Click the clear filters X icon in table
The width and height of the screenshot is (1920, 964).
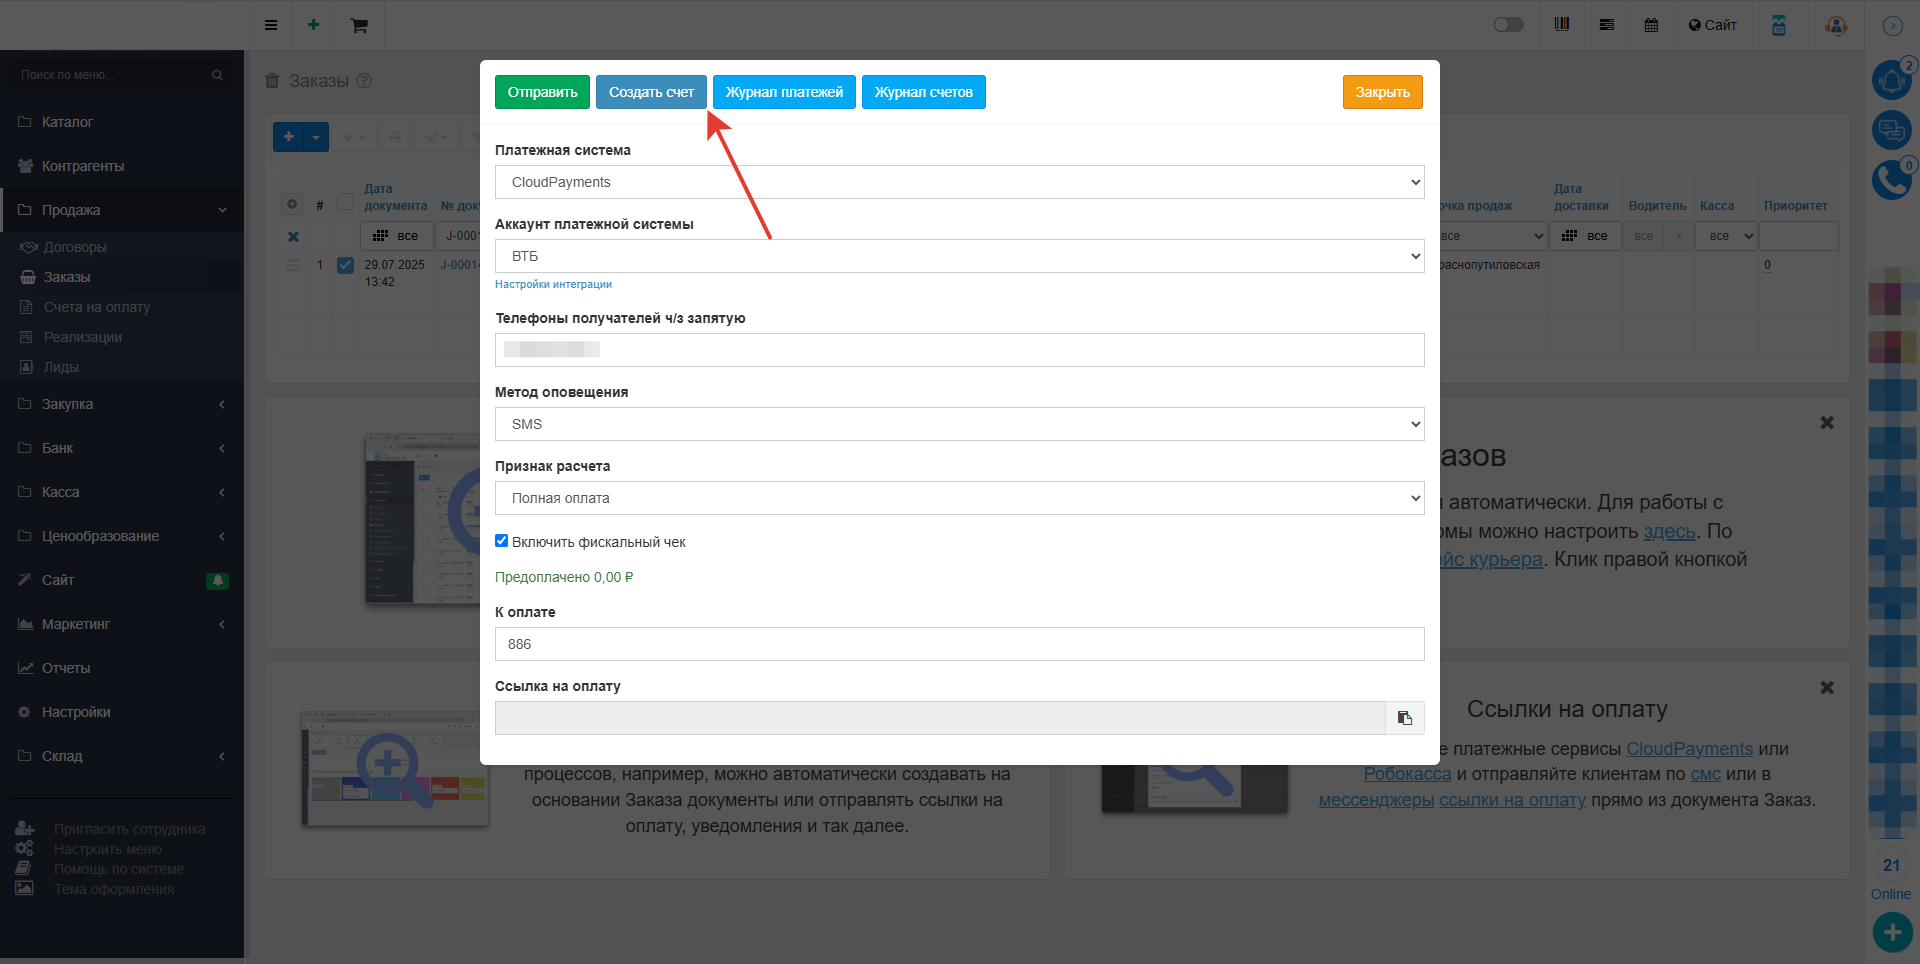click(x=293, y=237)
